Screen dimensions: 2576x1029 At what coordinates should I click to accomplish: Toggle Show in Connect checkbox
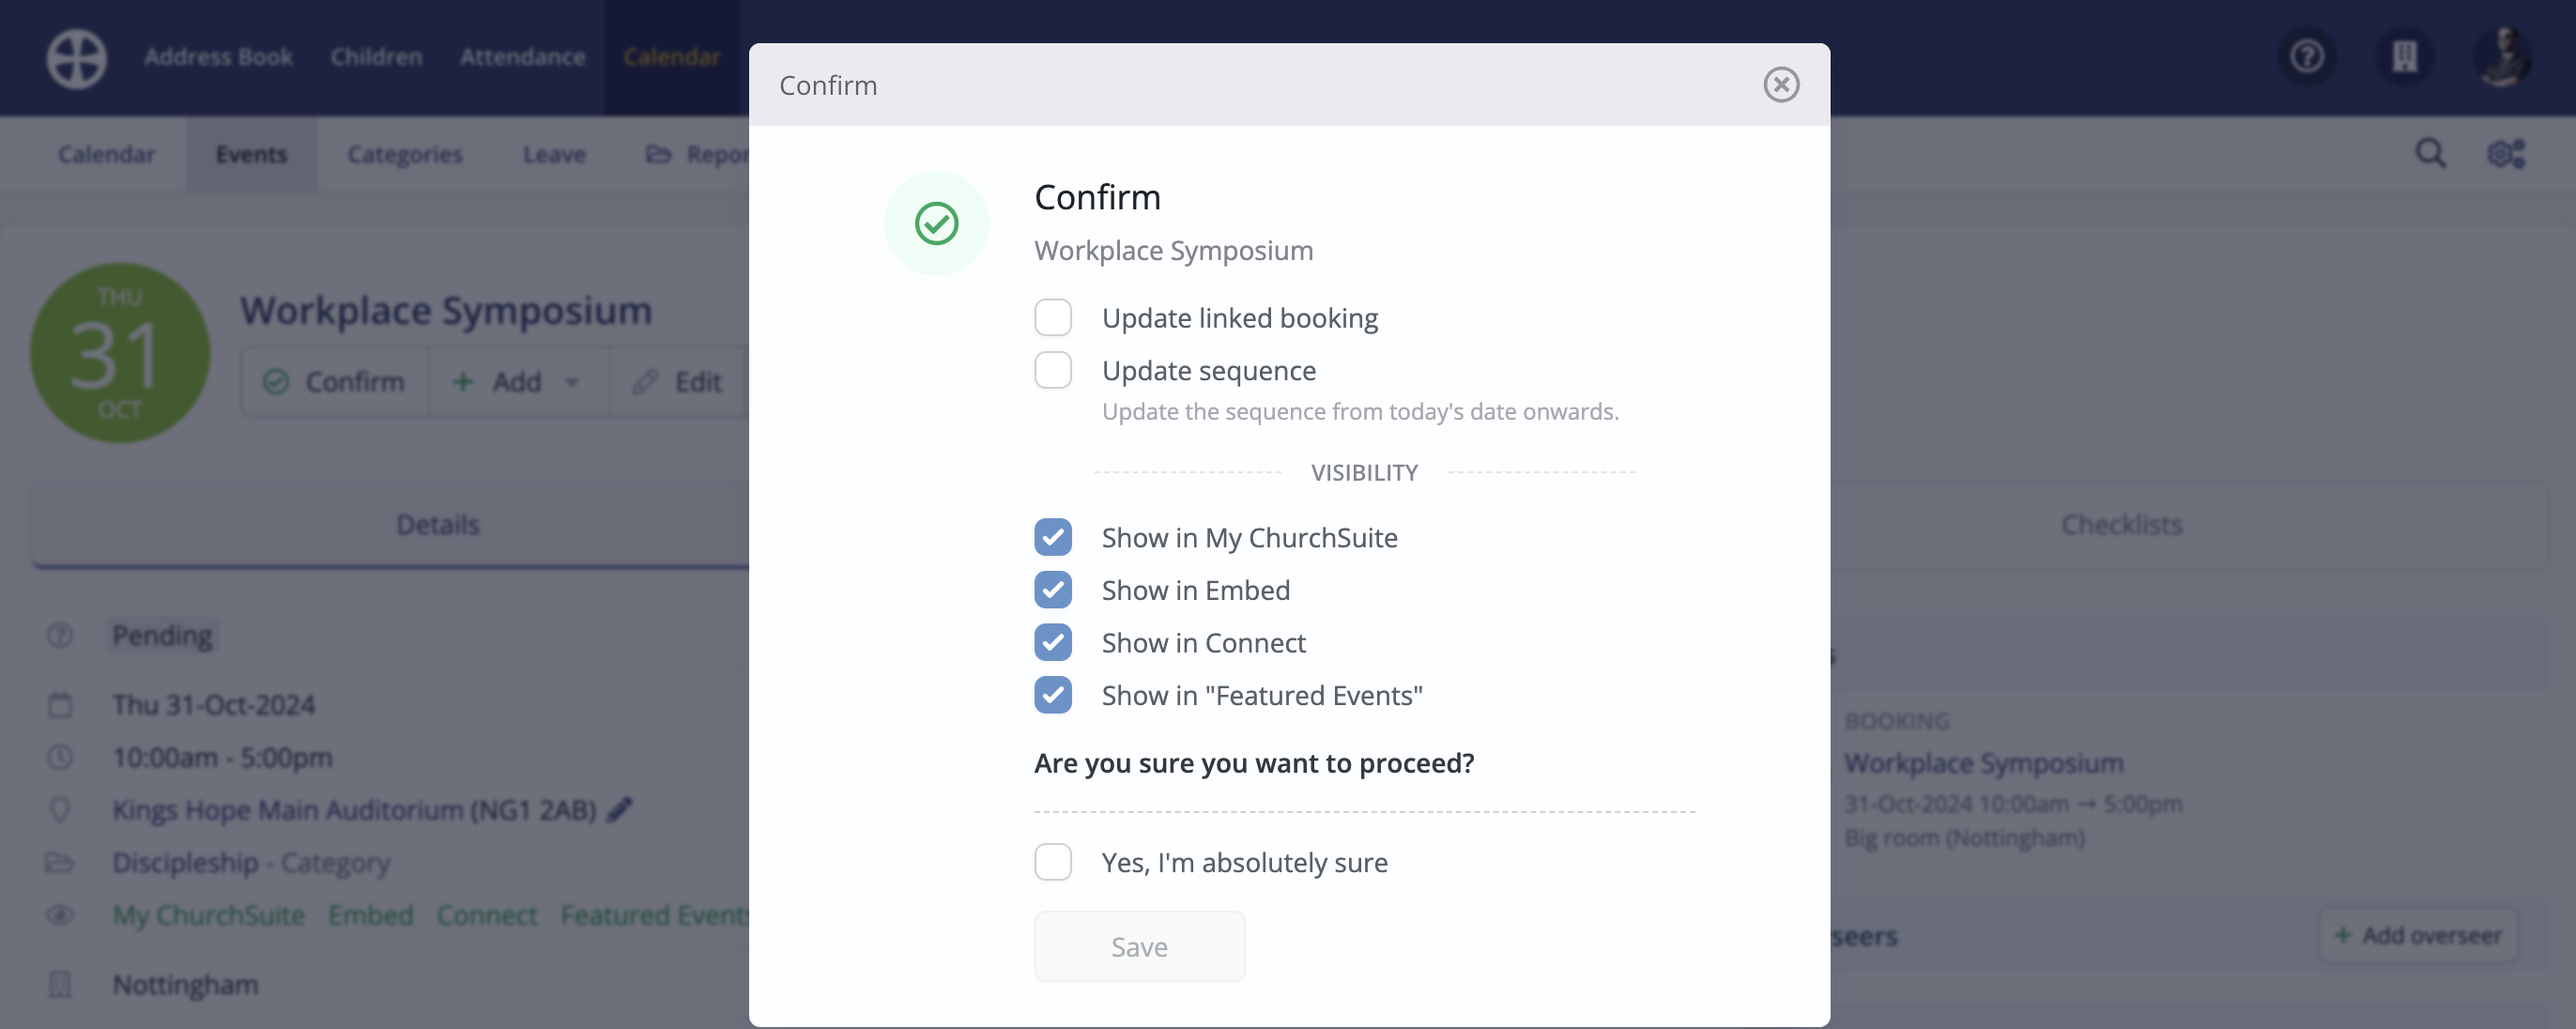pos(1053,642)
